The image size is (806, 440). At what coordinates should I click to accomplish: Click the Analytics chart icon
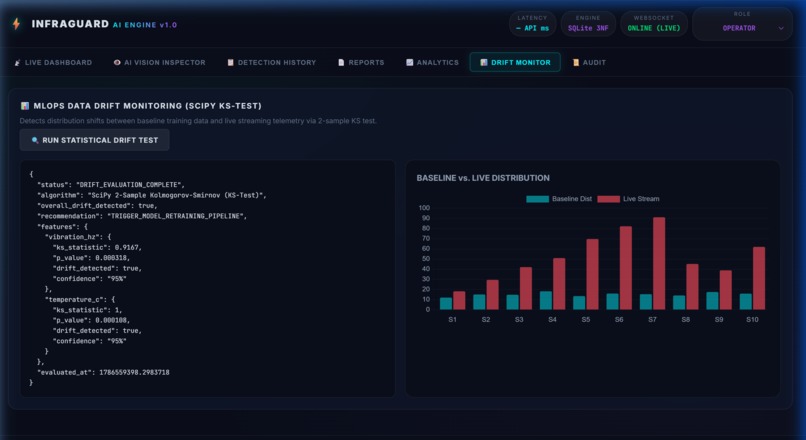click(410, 63)
